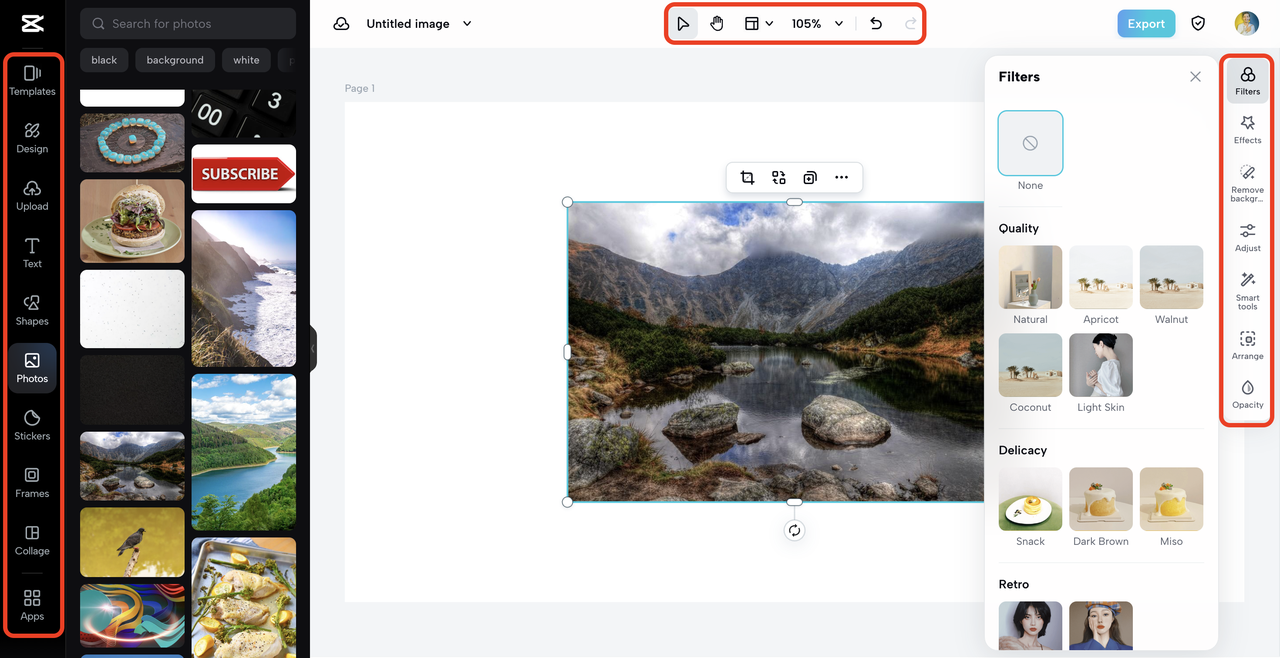Viewport: 1280px width, 658px height.
Task: Select the pointer (select) tool
Action: coord(683,24)
